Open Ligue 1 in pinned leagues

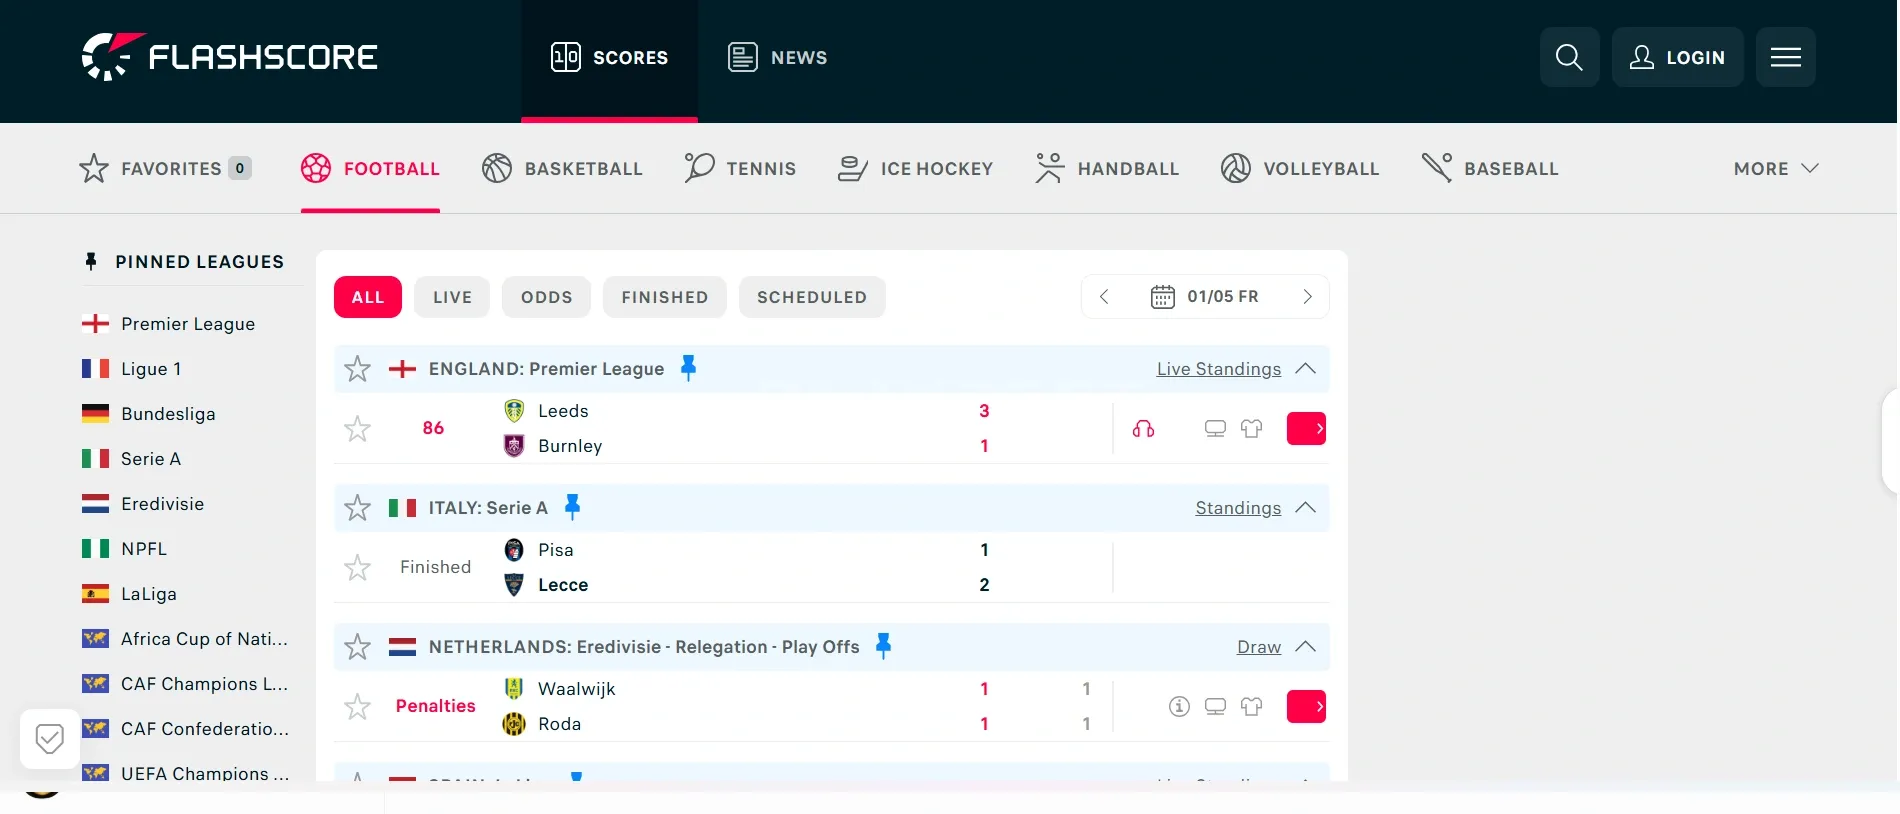[x=132, y=369]
